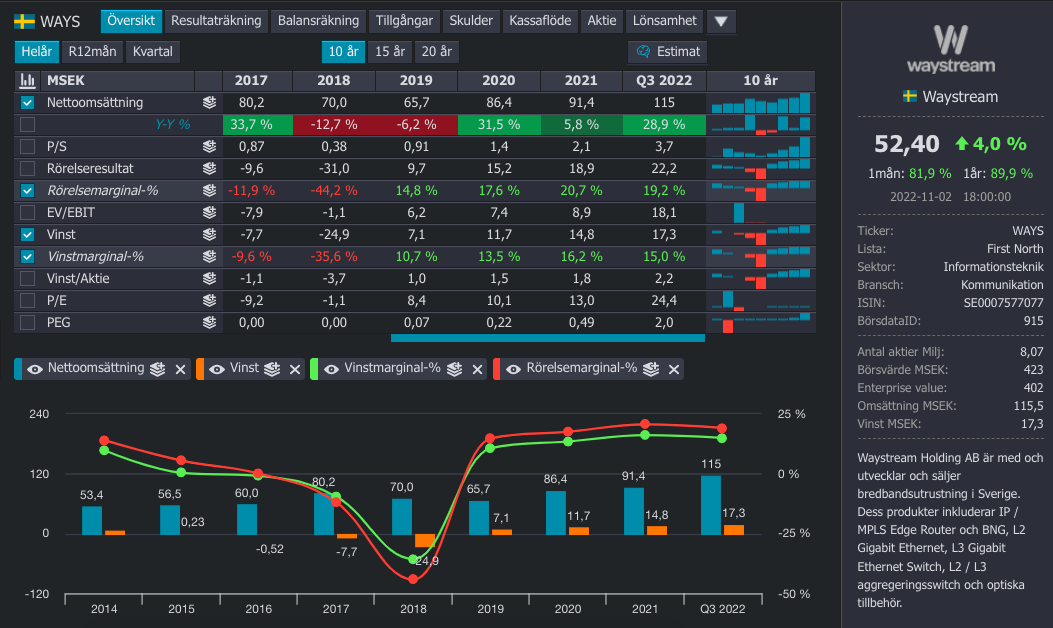1053x628 pixels.
Task: Hide Nettoomsättning series using its eye icon
Action: click(x=34, y=369)
